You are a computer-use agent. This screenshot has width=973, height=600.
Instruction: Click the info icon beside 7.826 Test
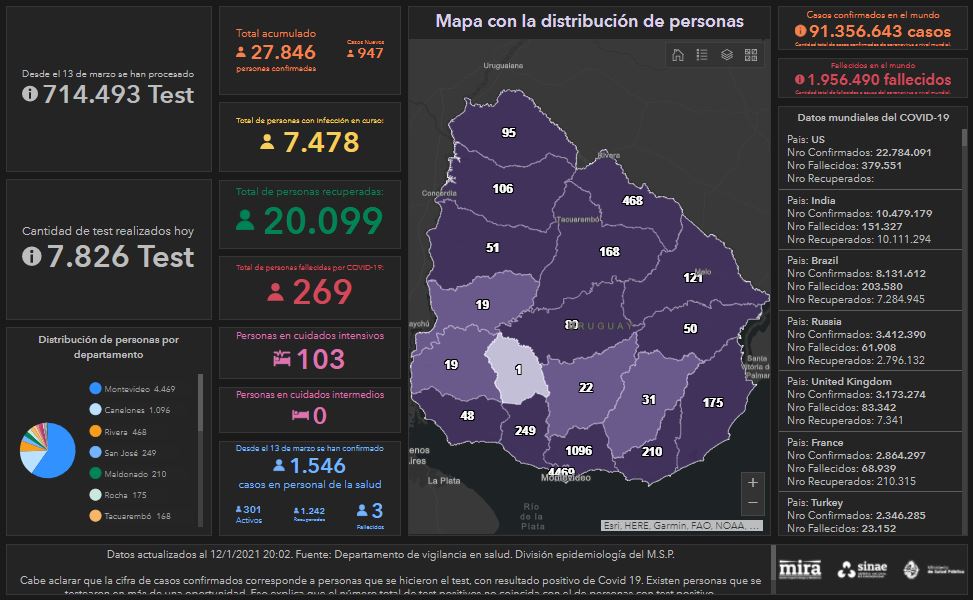click(30, 257)
